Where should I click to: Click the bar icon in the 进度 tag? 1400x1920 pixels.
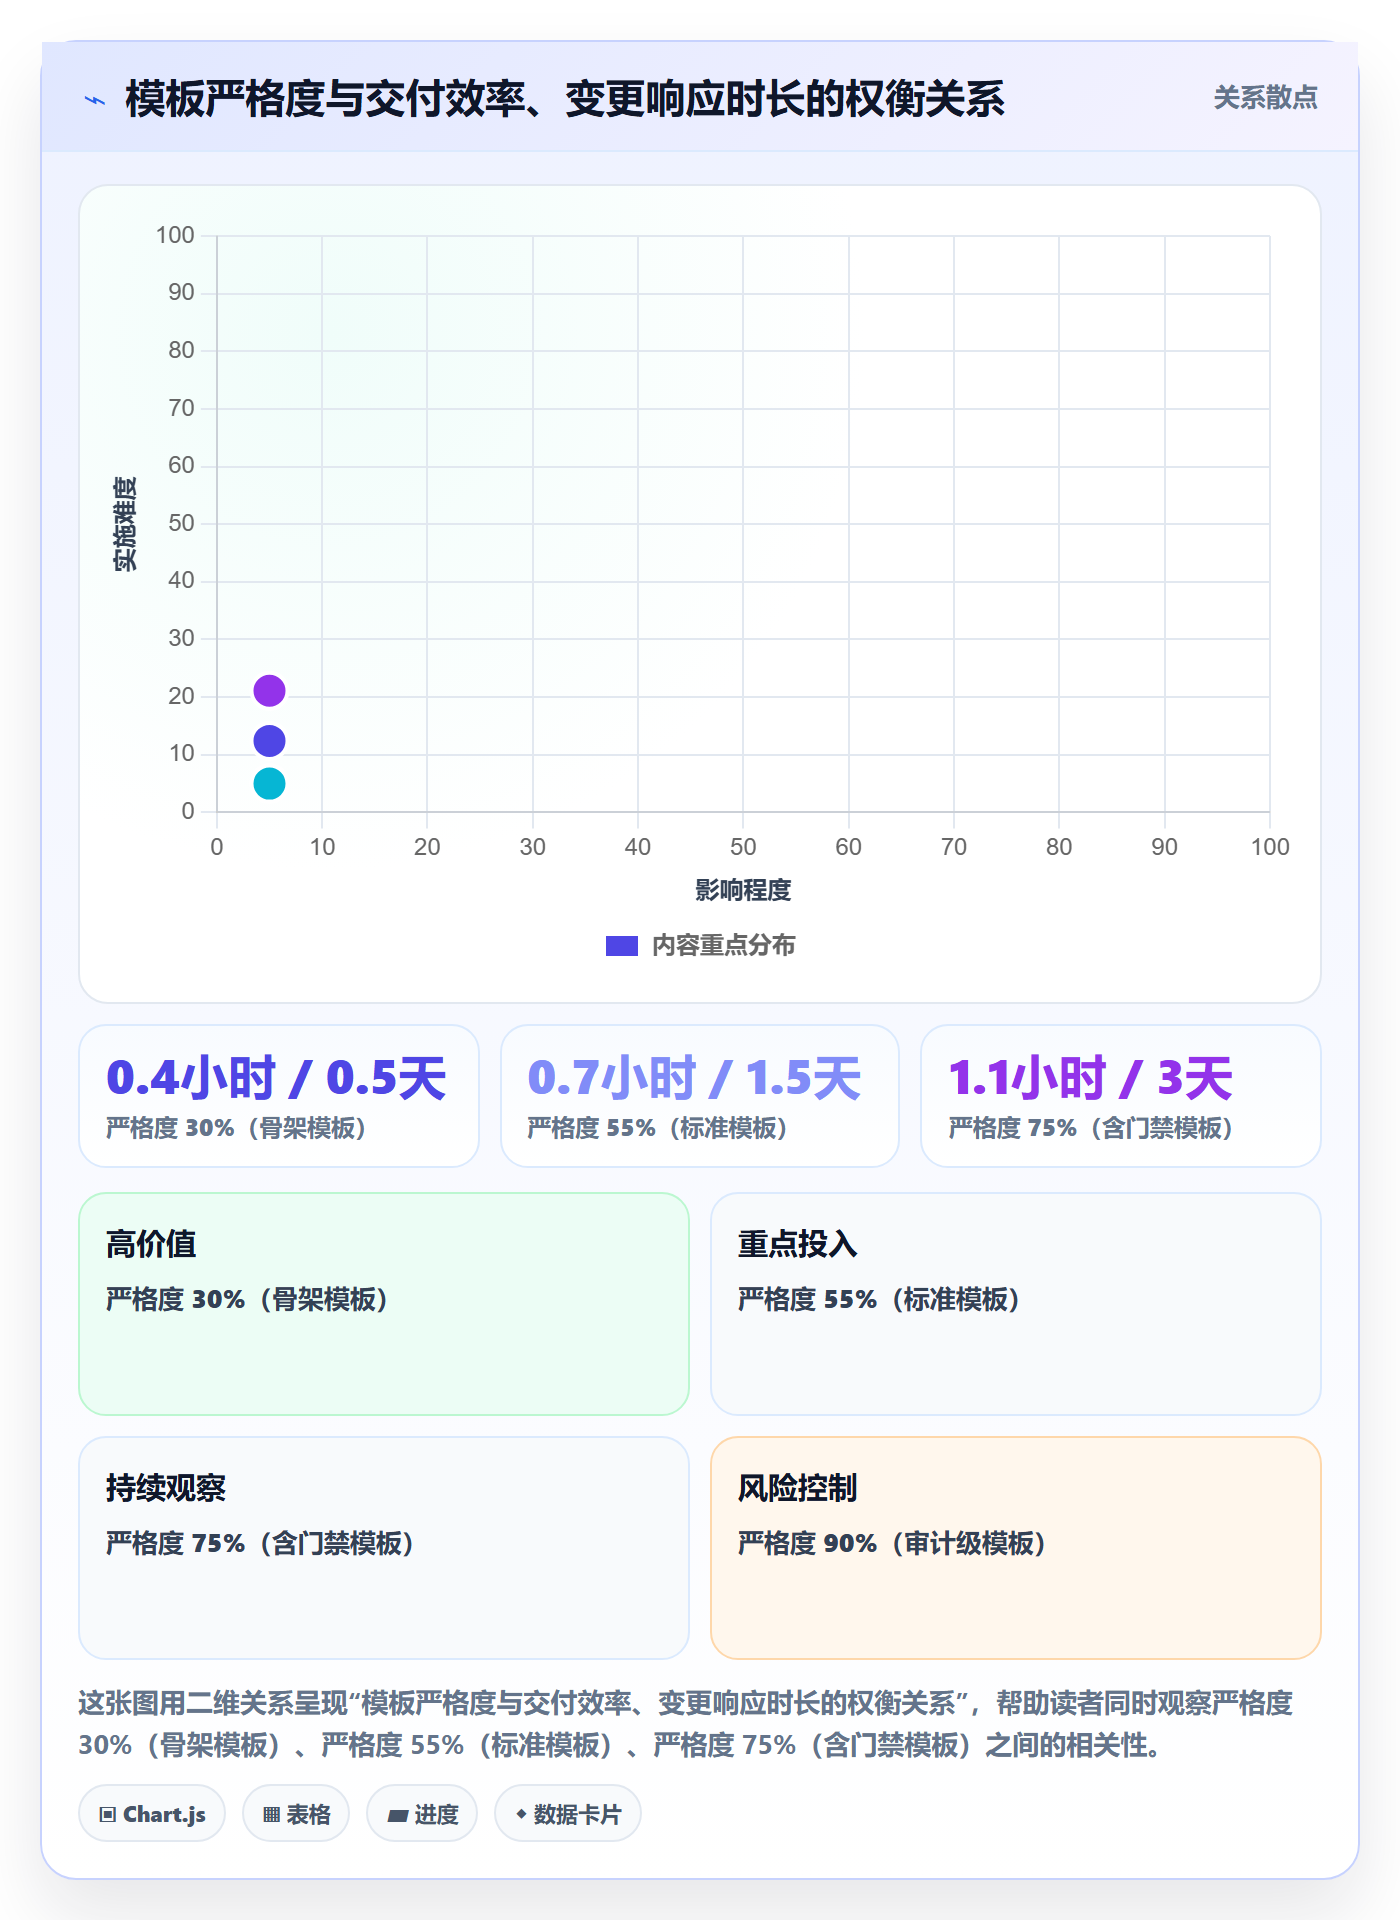pyautogui.click(x=397, y=1815)
